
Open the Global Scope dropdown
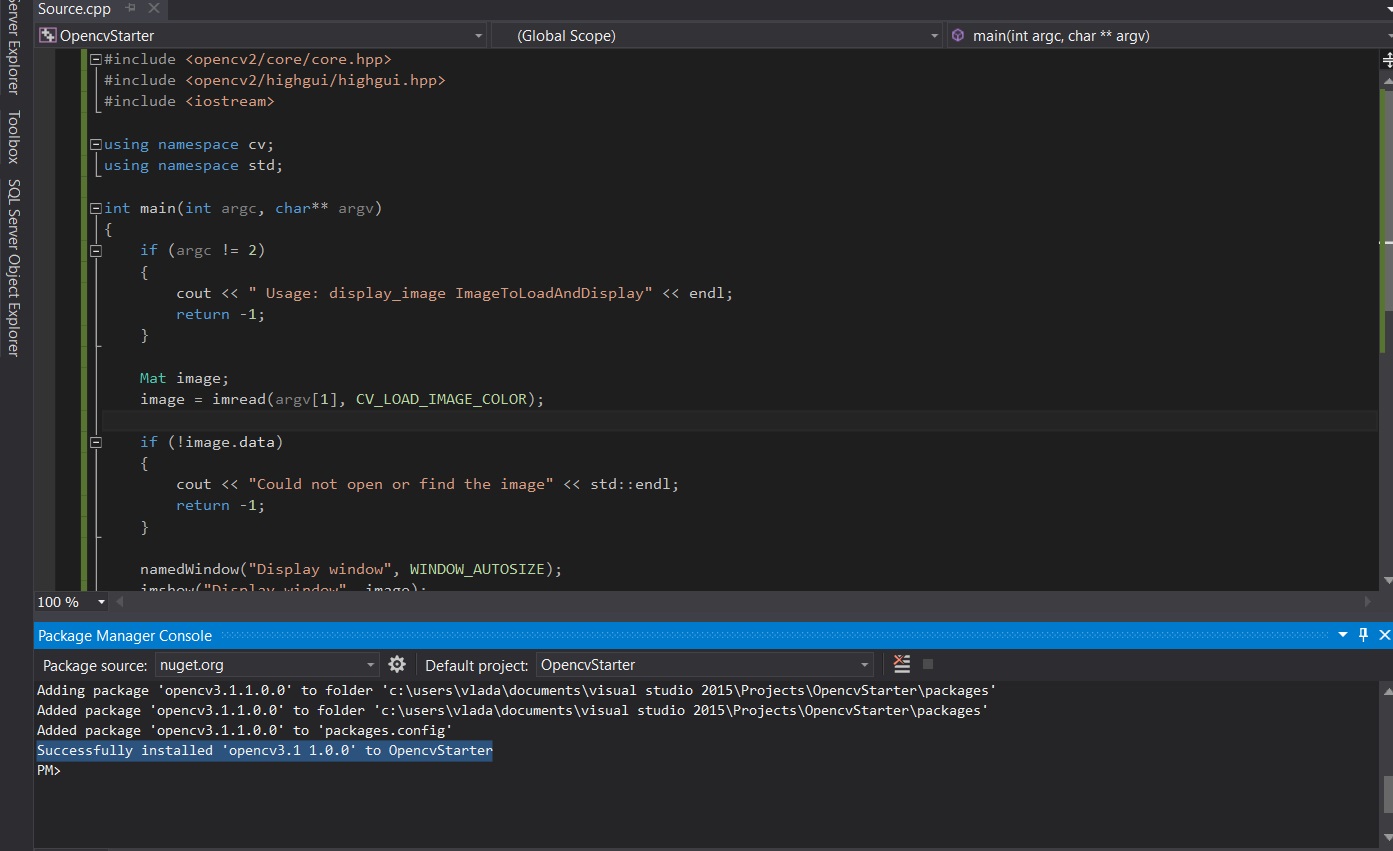pos(933,35)
